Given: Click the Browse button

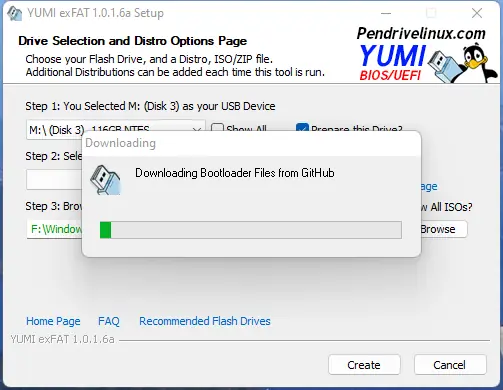Looking at the screenshot, I should (x=444, y=229).
